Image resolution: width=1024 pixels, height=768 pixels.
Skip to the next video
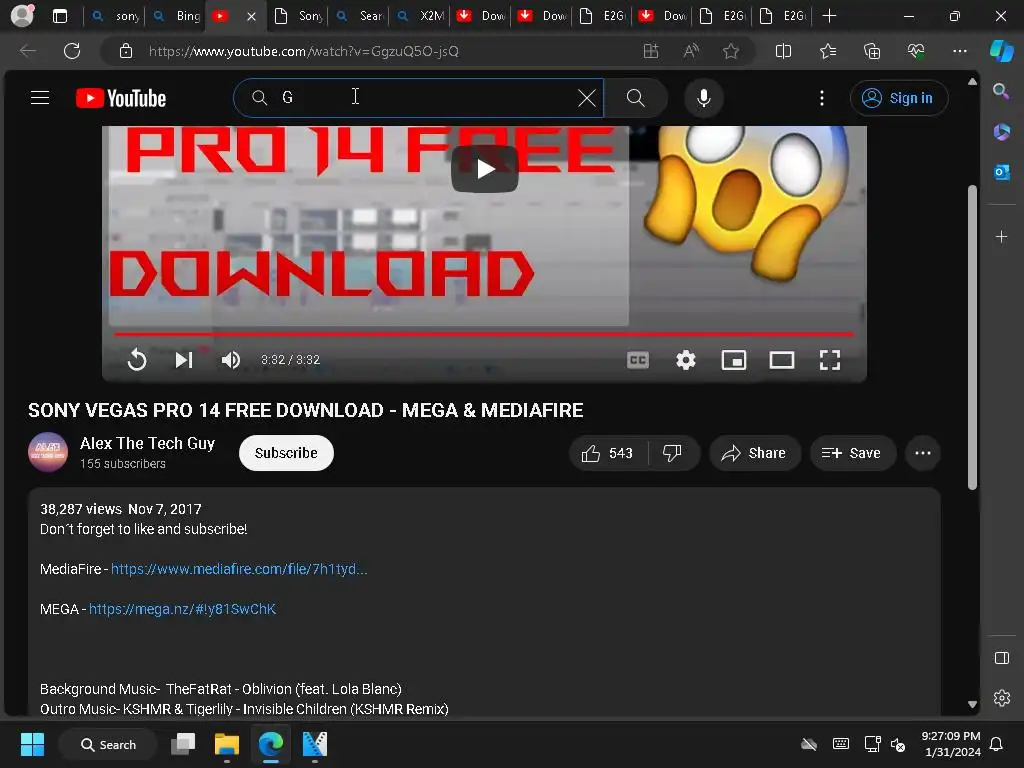pos(184,360)
